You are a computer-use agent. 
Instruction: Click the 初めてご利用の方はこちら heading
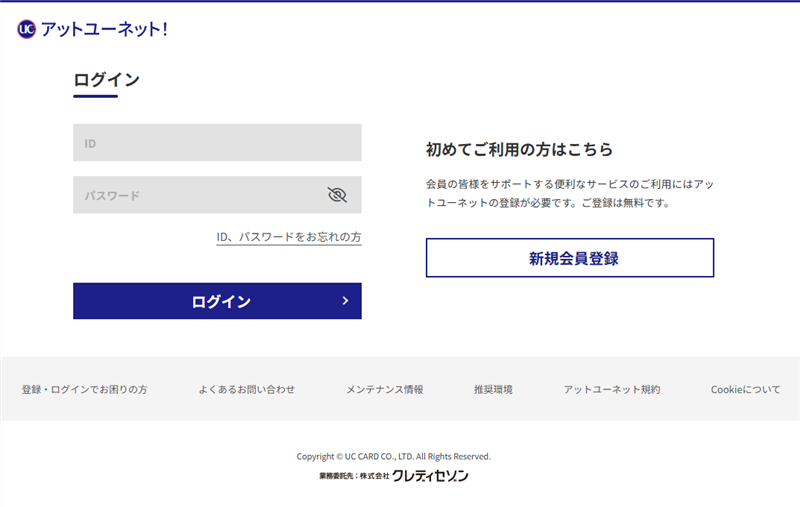click(519, 149)
